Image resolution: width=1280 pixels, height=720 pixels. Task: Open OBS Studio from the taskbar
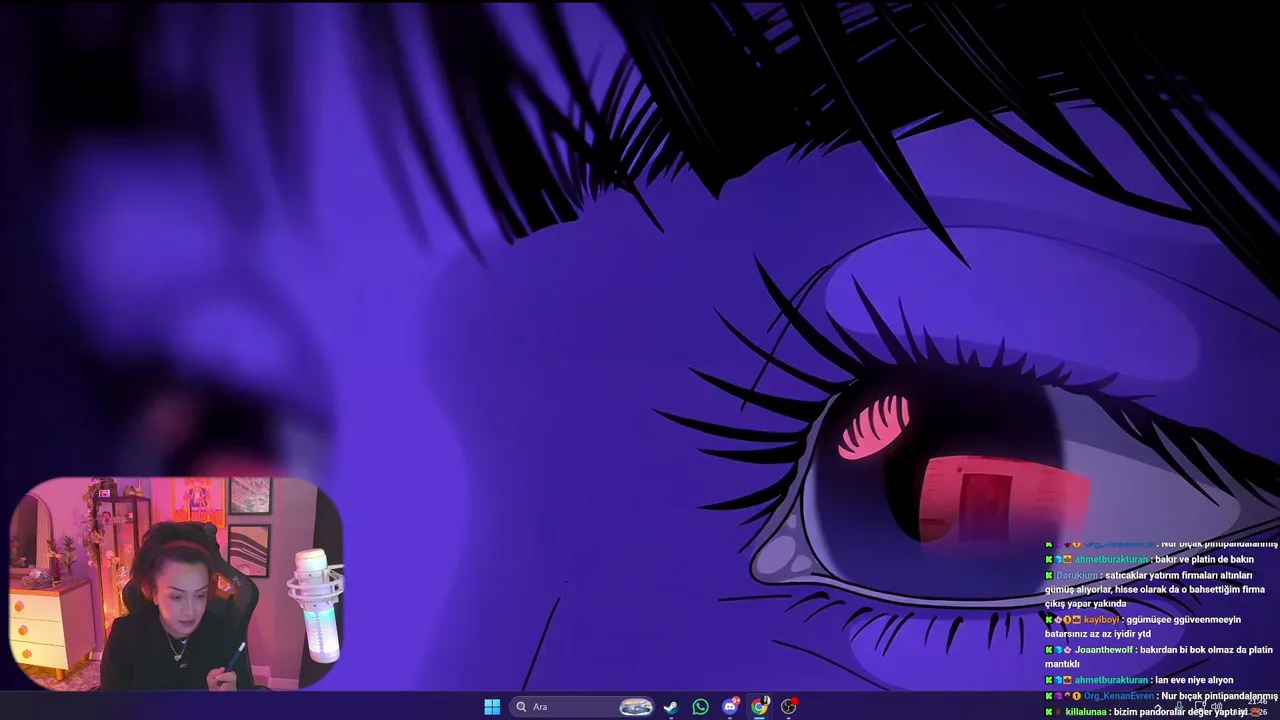(x=789, y=707)
